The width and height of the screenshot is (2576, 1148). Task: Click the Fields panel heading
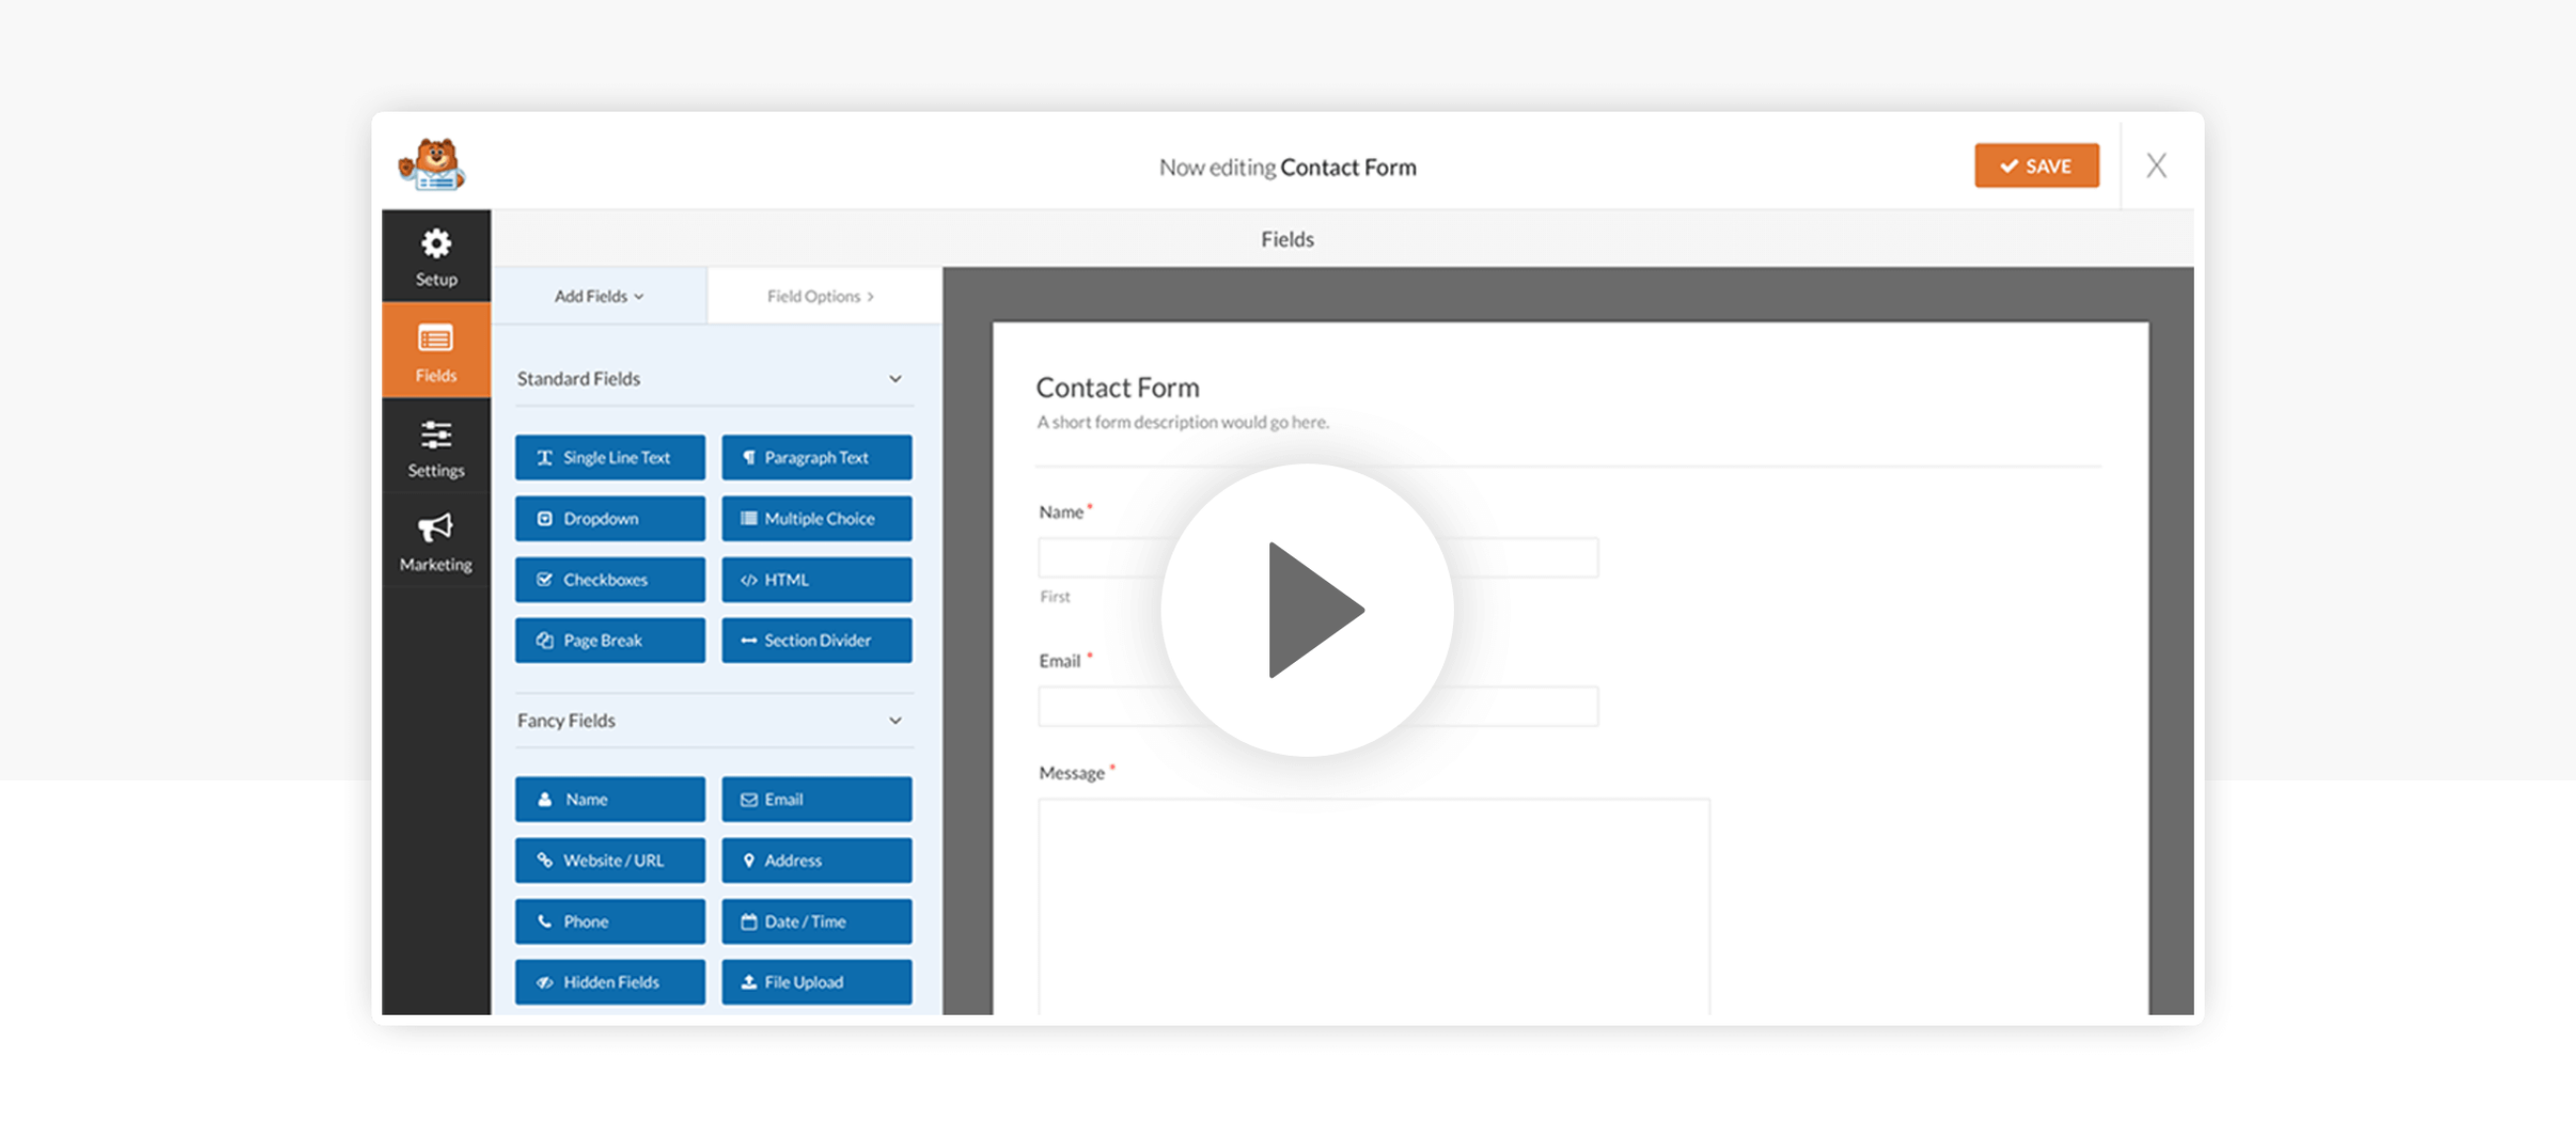point(1287,240)
